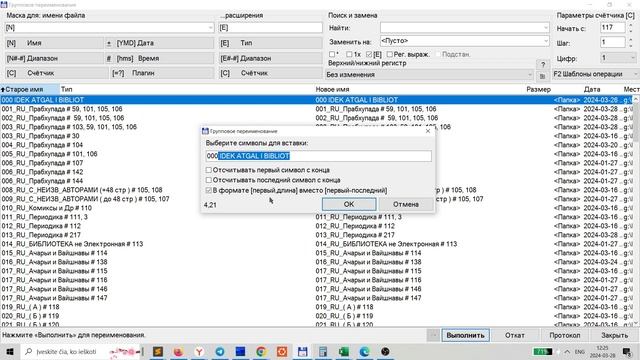Insert the [E] Тип extension placeholder
The width and height of the screenshot is (640, 360).
click(x=271, y=43)
